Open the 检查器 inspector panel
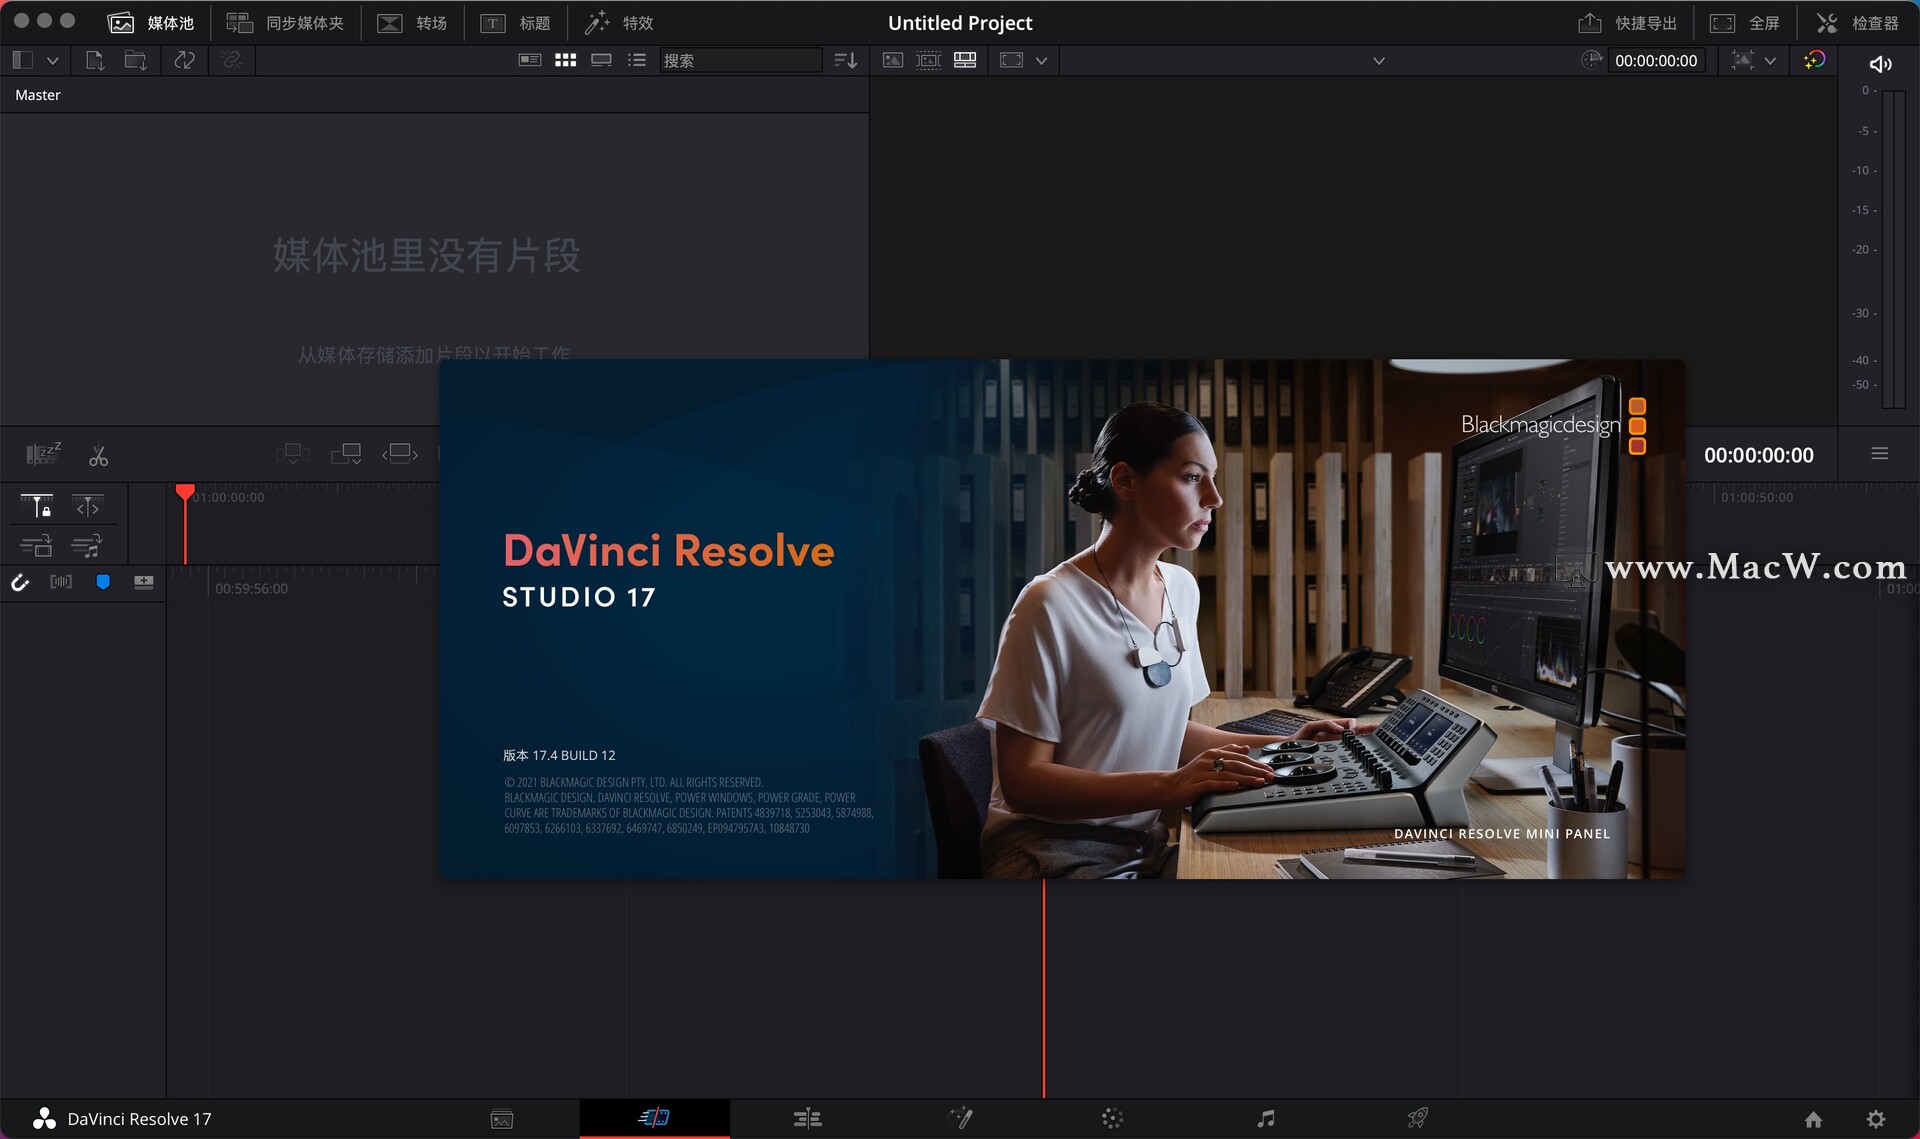The height and width of the screenshot is (1139, 1920). (1857, 23)
